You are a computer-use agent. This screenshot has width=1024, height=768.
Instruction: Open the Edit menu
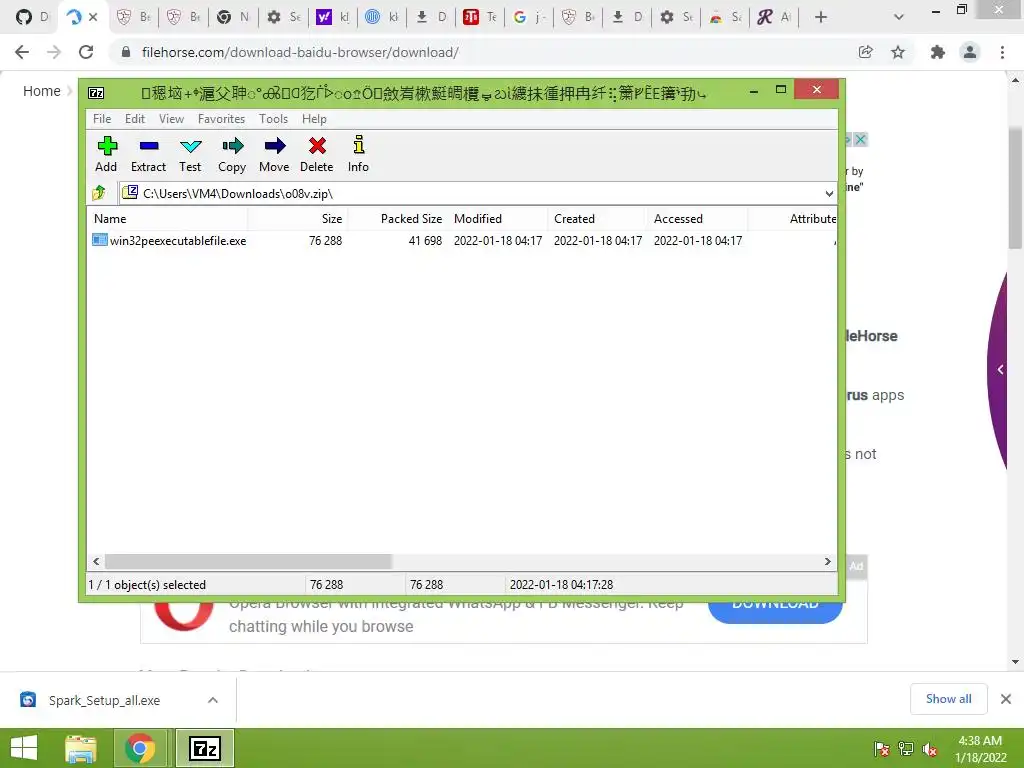coord(135,119)
